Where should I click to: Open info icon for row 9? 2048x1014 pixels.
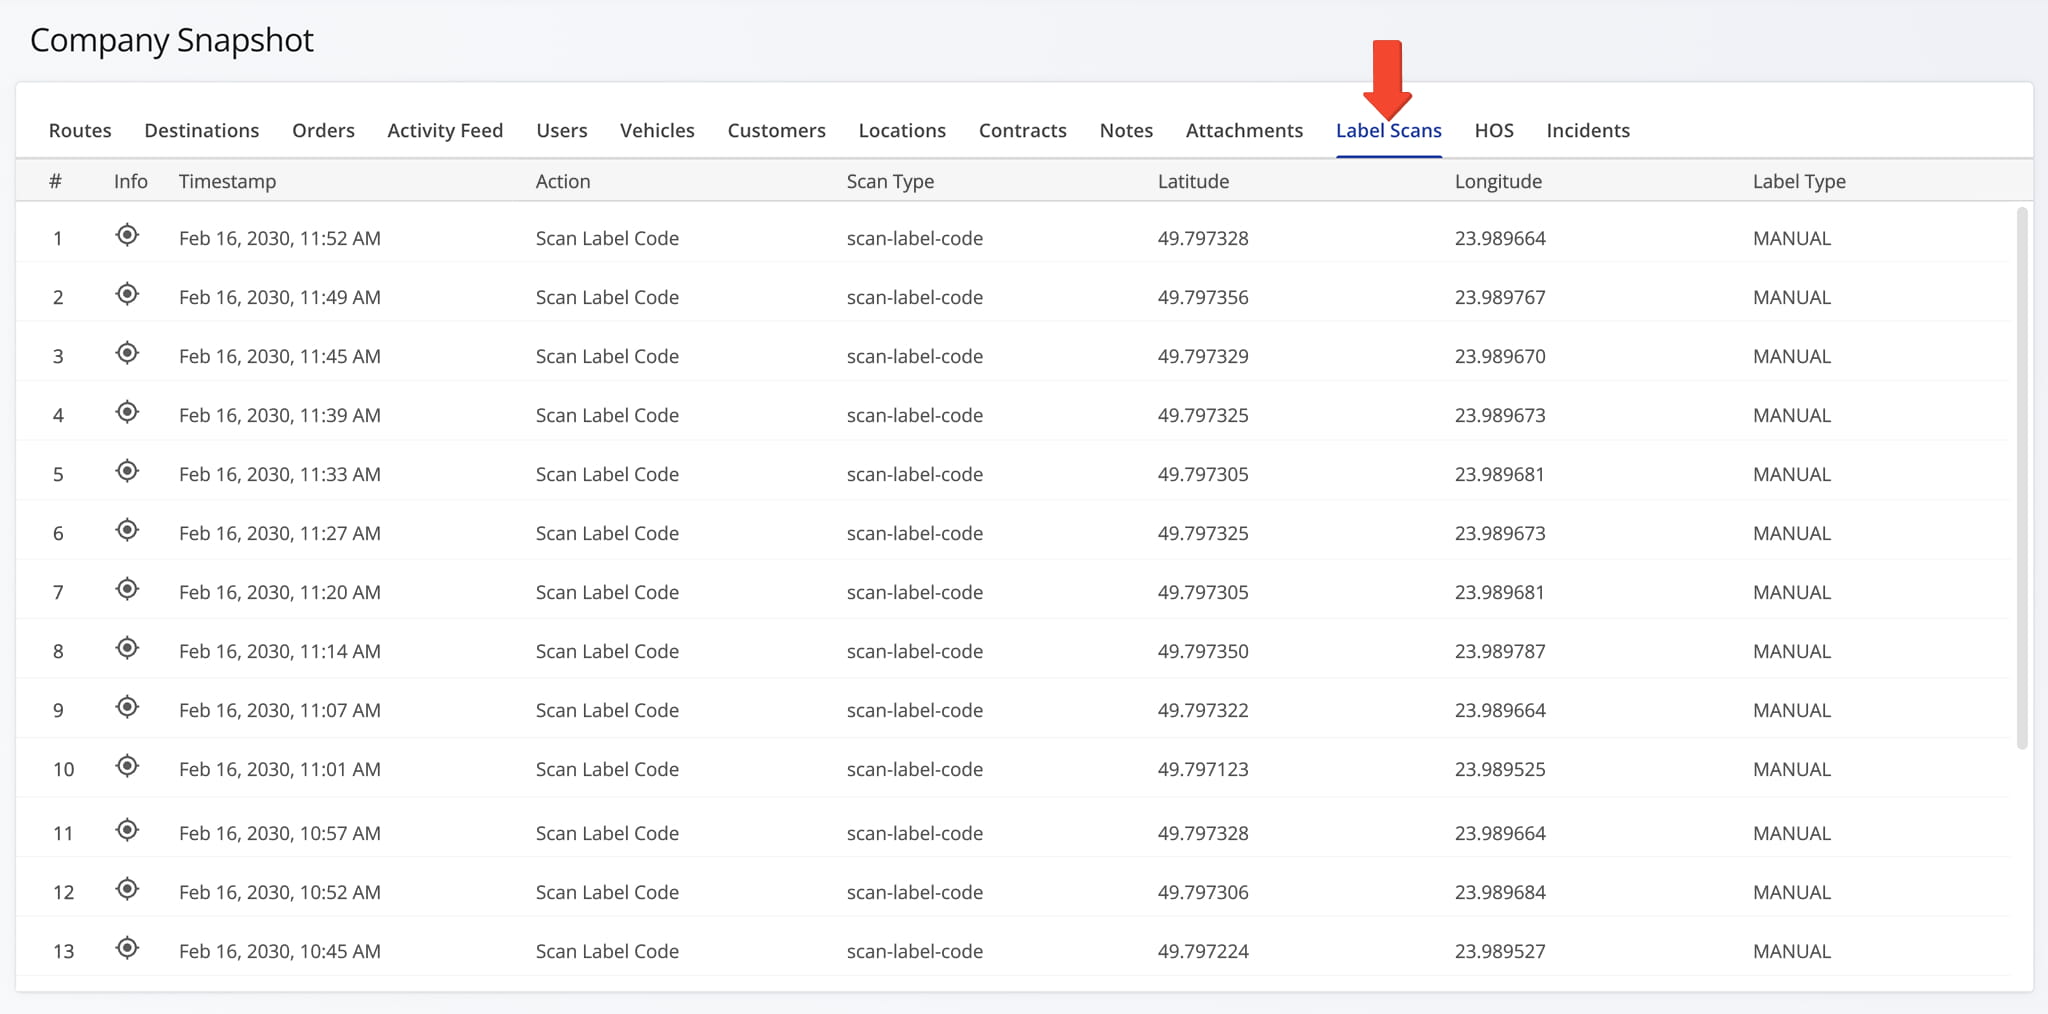tap(127, 707)
